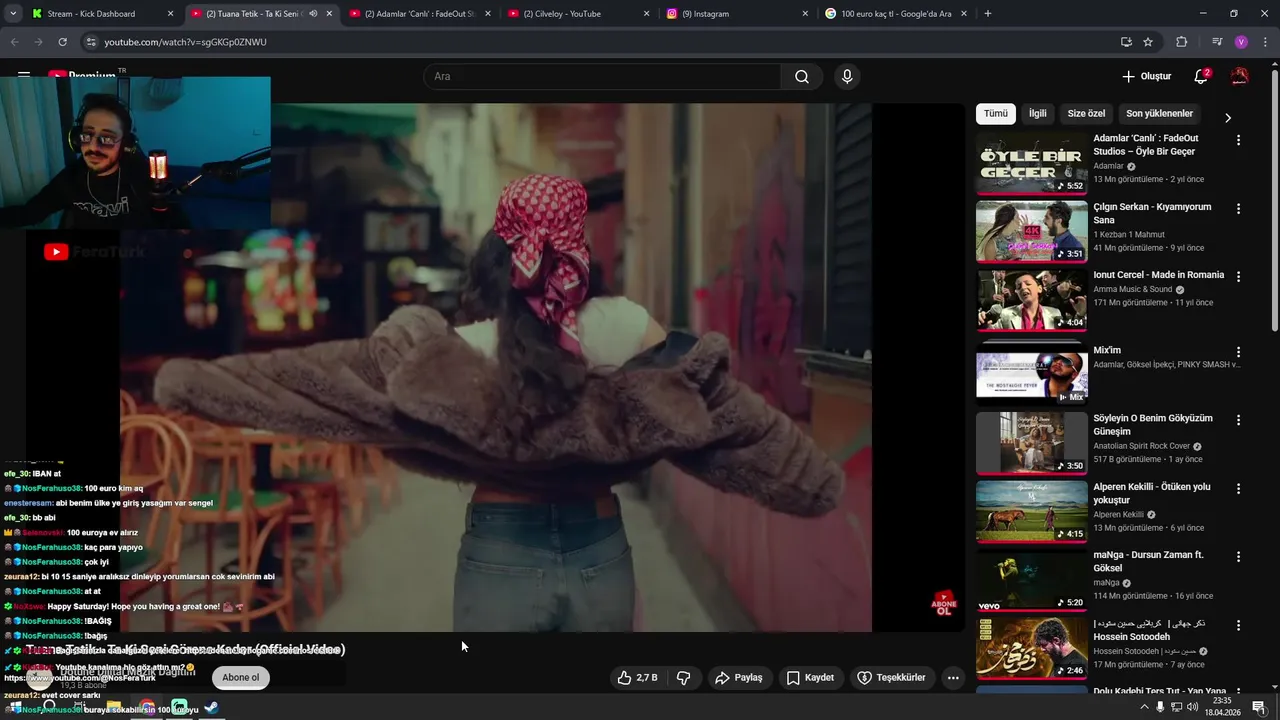View site information icon in address bar
Image resolution: width=1280 pixels, height=720 pixels.
(90, 42)
